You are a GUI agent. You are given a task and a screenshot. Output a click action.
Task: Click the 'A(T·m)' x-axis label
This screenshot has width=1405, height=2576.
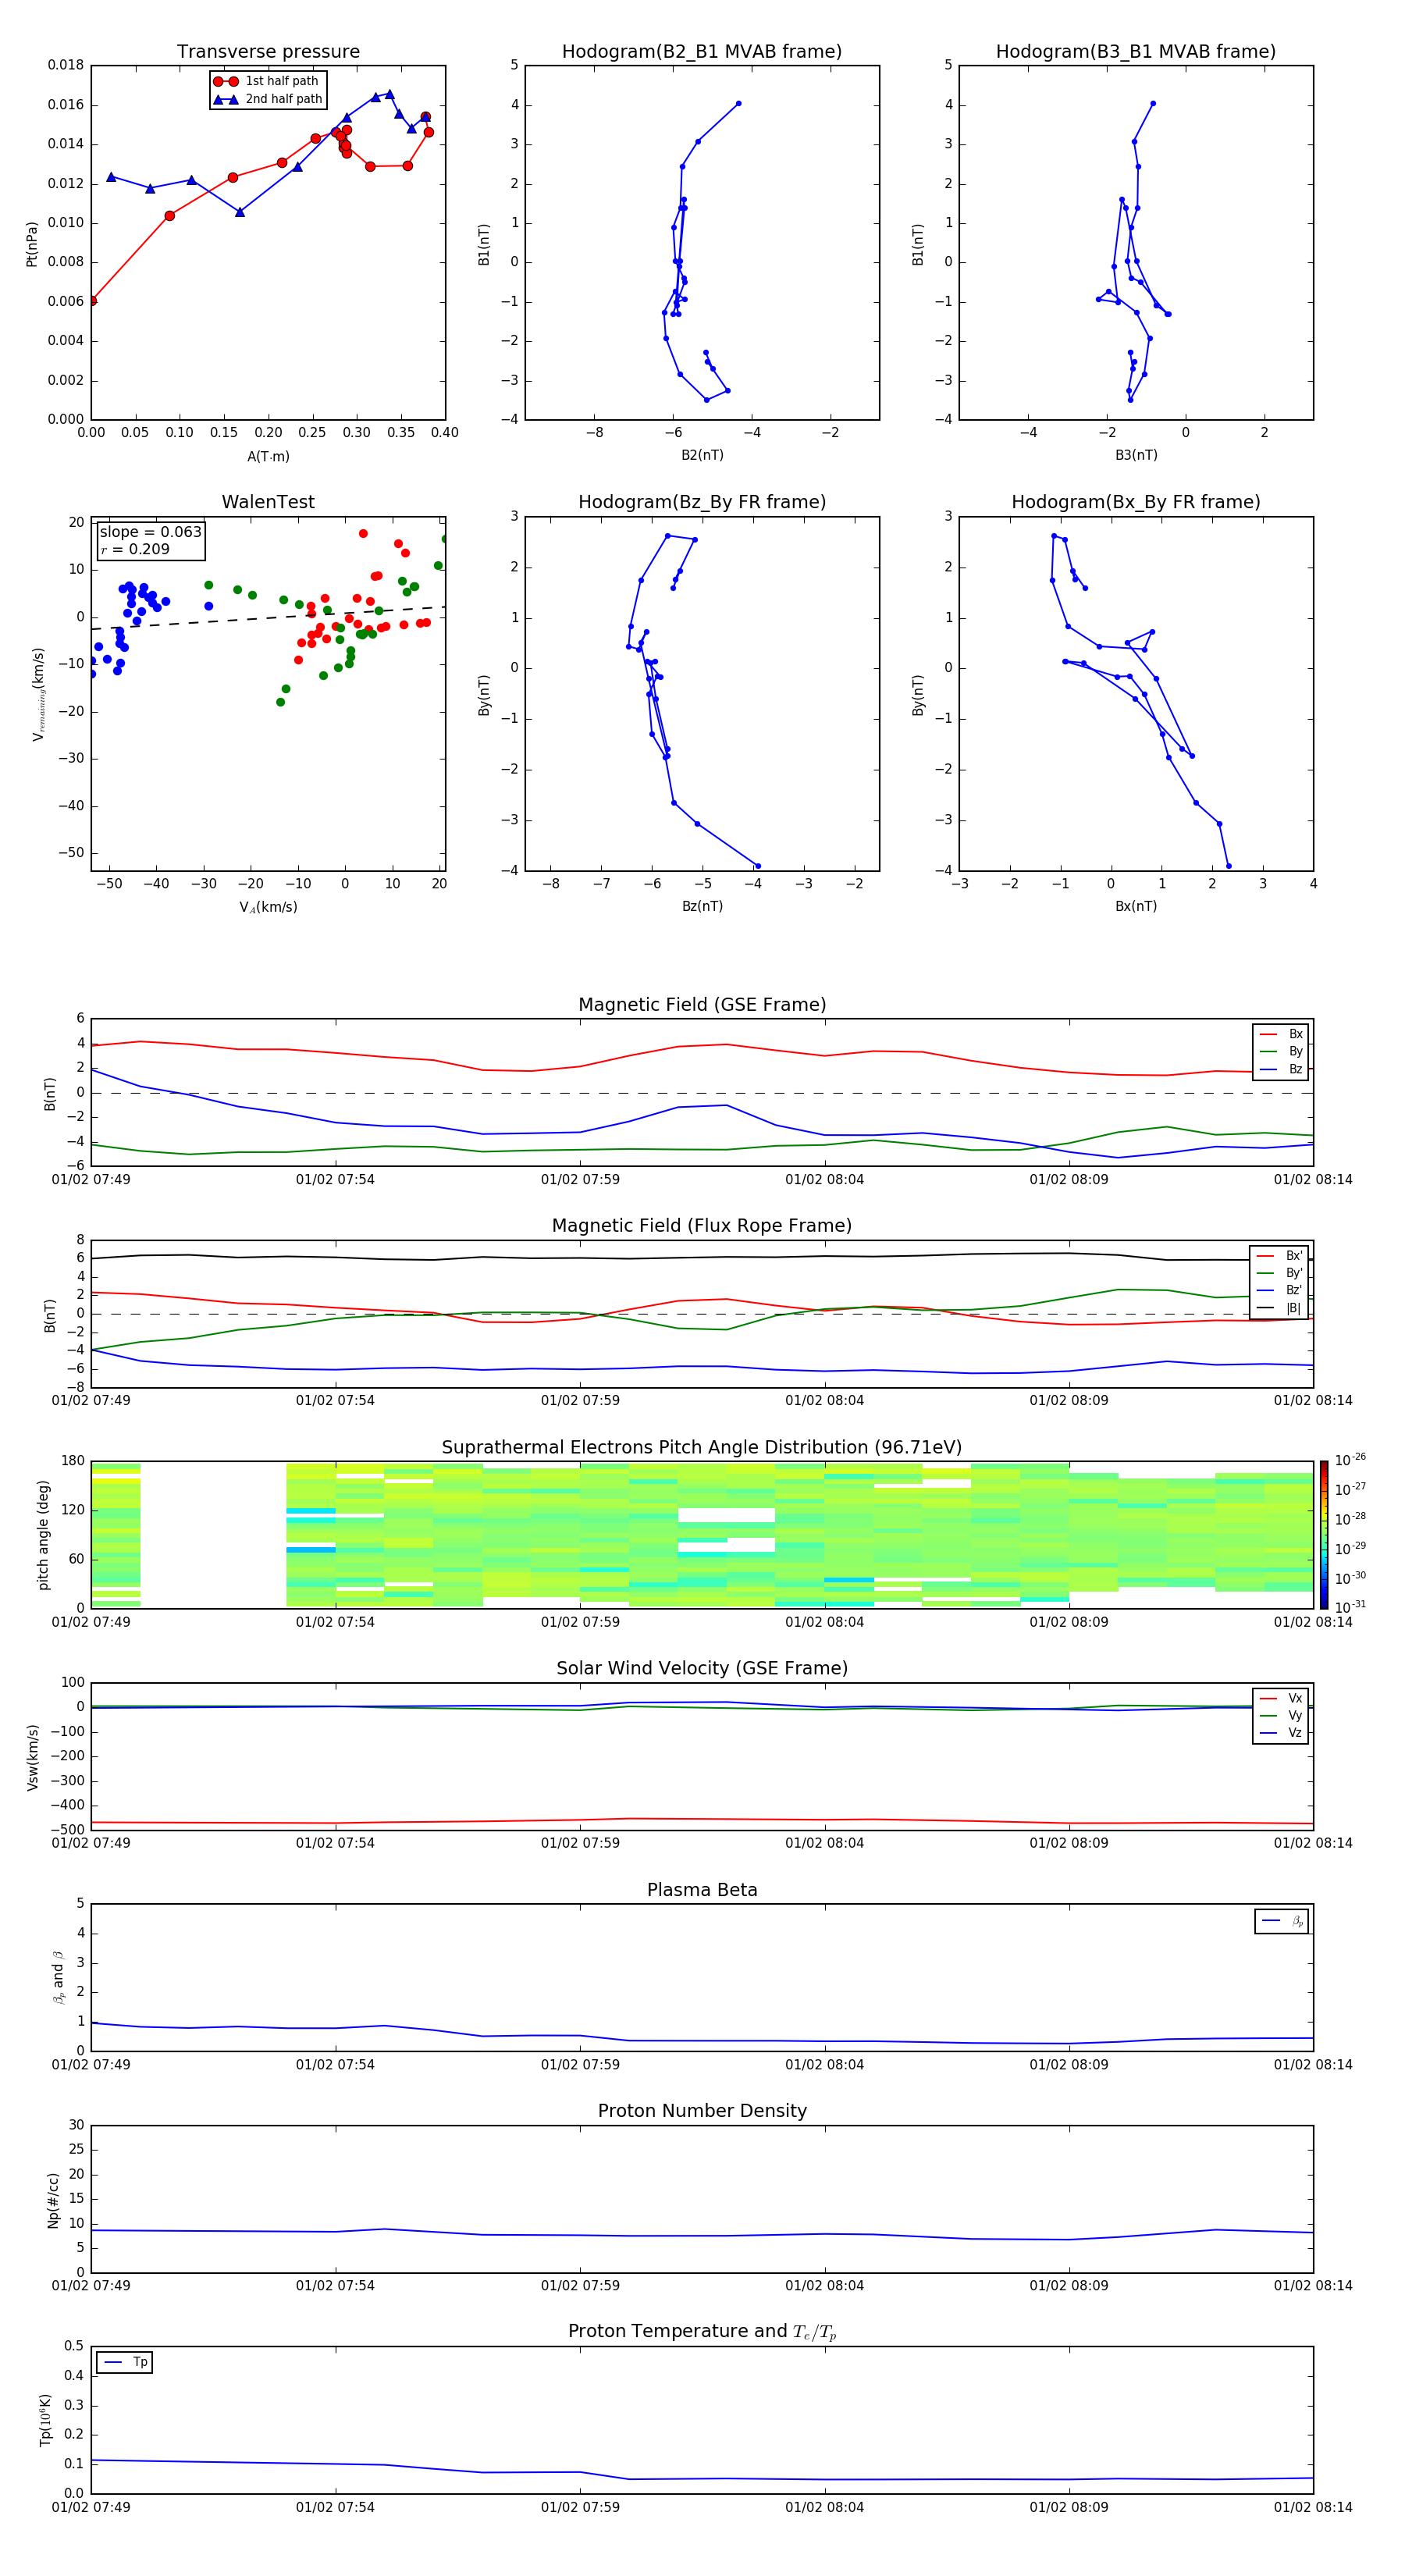tap(268, 457)
